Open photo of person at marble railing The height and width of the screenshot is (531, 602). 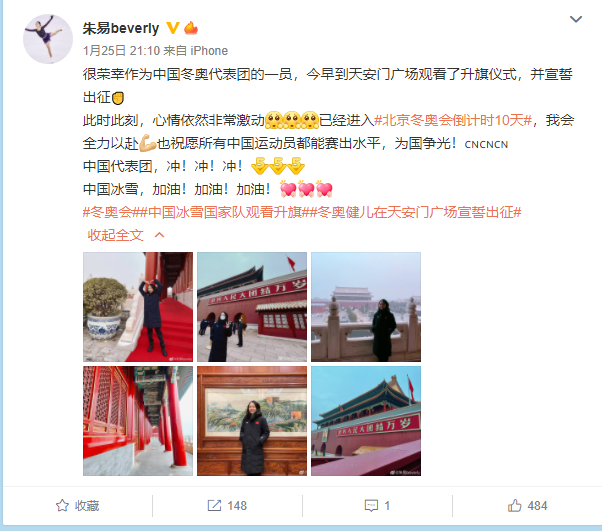366,307
